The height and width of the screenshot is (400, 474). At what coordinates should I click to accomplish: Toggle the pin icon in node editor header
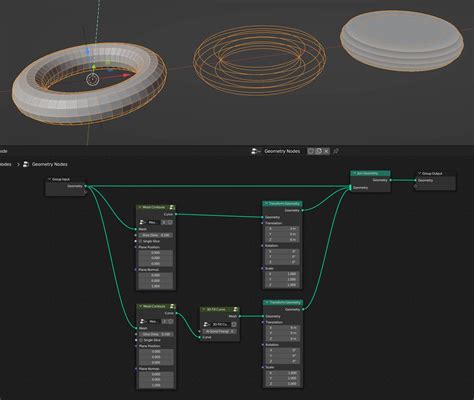[x=336, y=151]
